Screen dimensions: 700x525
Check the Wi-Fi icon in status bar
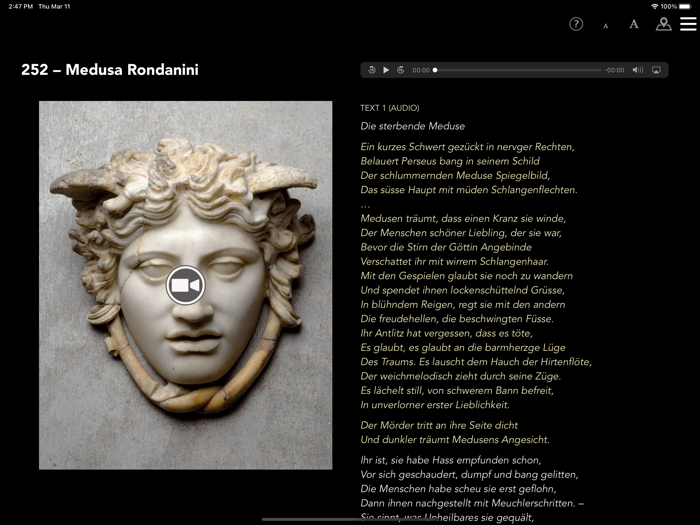click(x=654, y=6)
